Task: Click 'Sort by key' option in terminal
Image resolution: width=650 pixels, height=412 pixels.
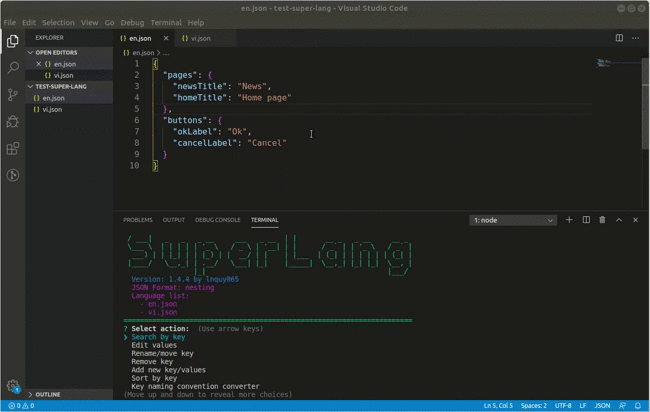Action: (154, 378)
